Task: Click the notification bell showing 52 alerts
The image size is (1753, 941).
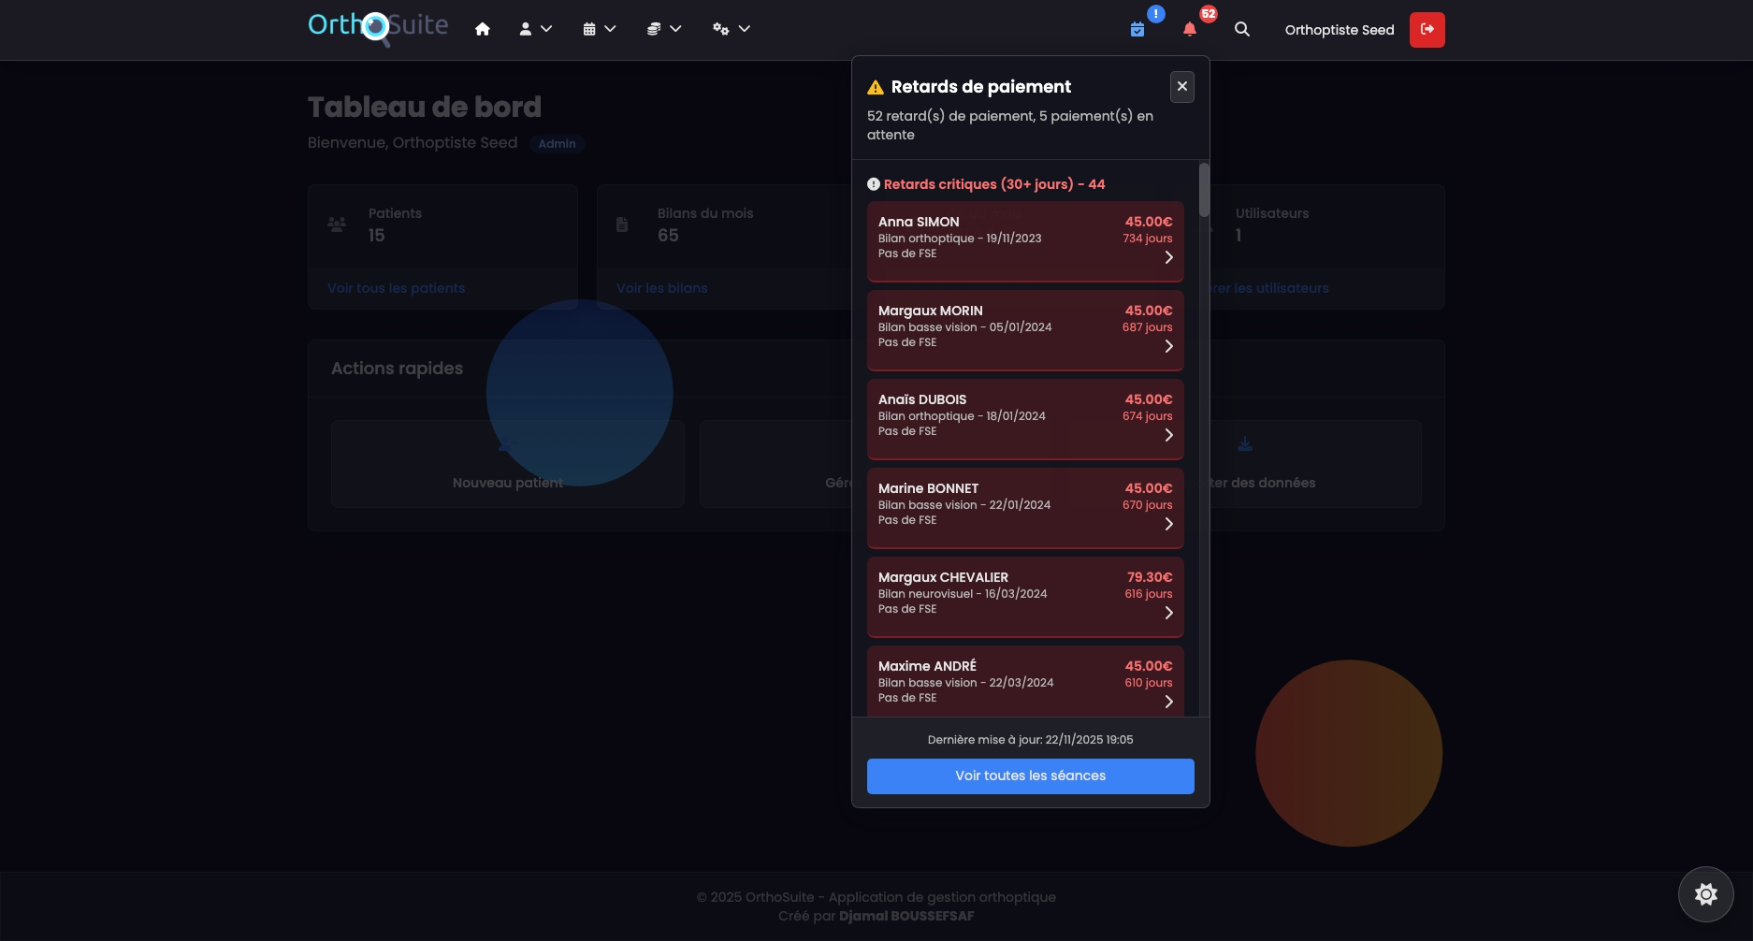Action: (1190, 30)
